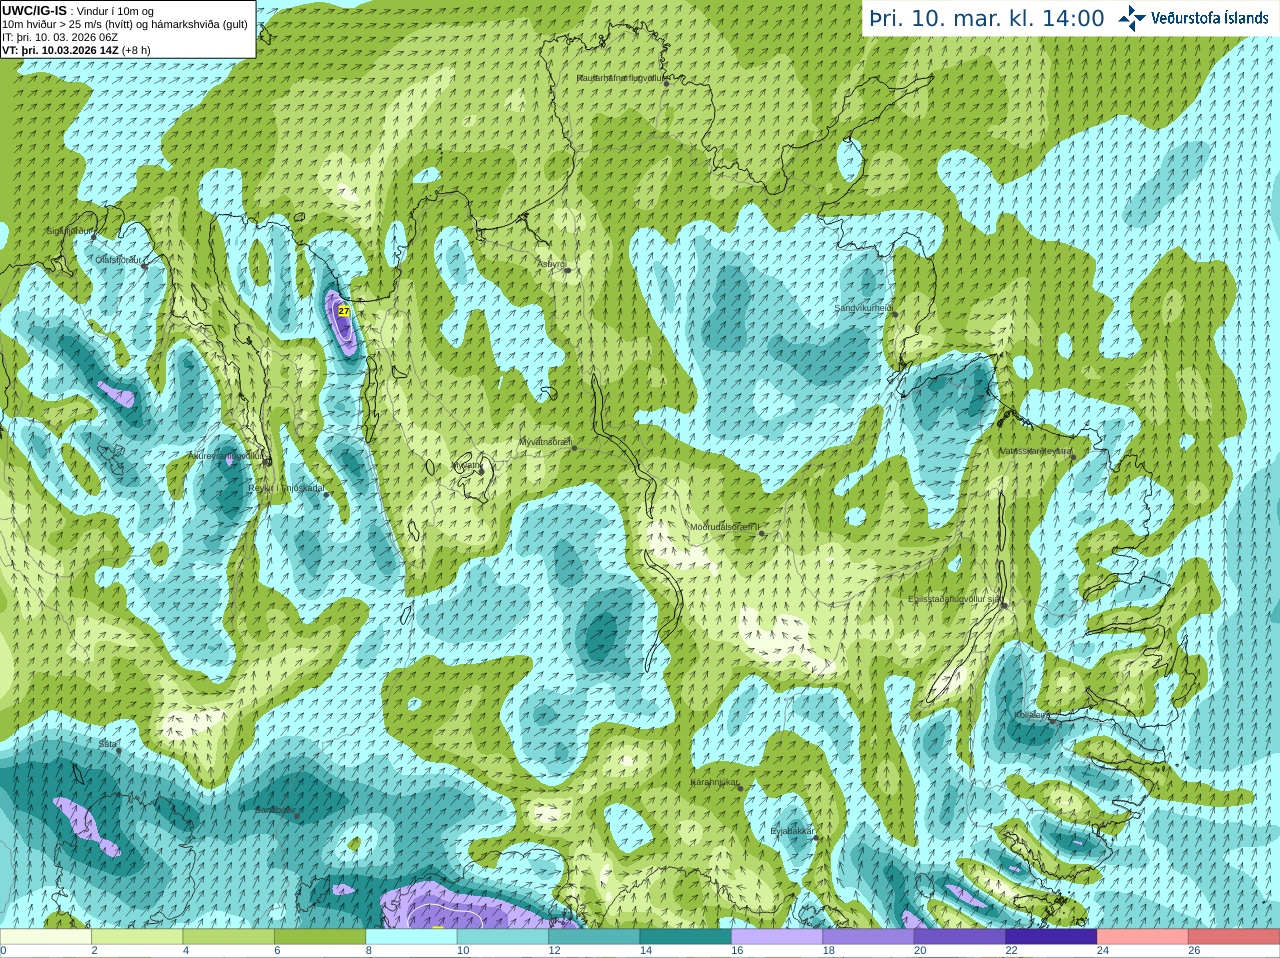Click the legend value '26'
The height and width of the screenshot is (958, 1280).
tap(1194, 951)
